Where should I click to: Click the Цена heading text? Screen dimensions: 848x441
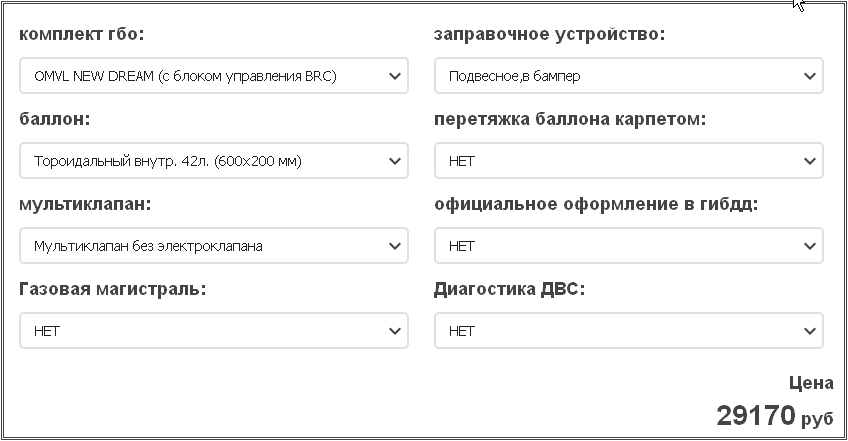click(811, 383)
